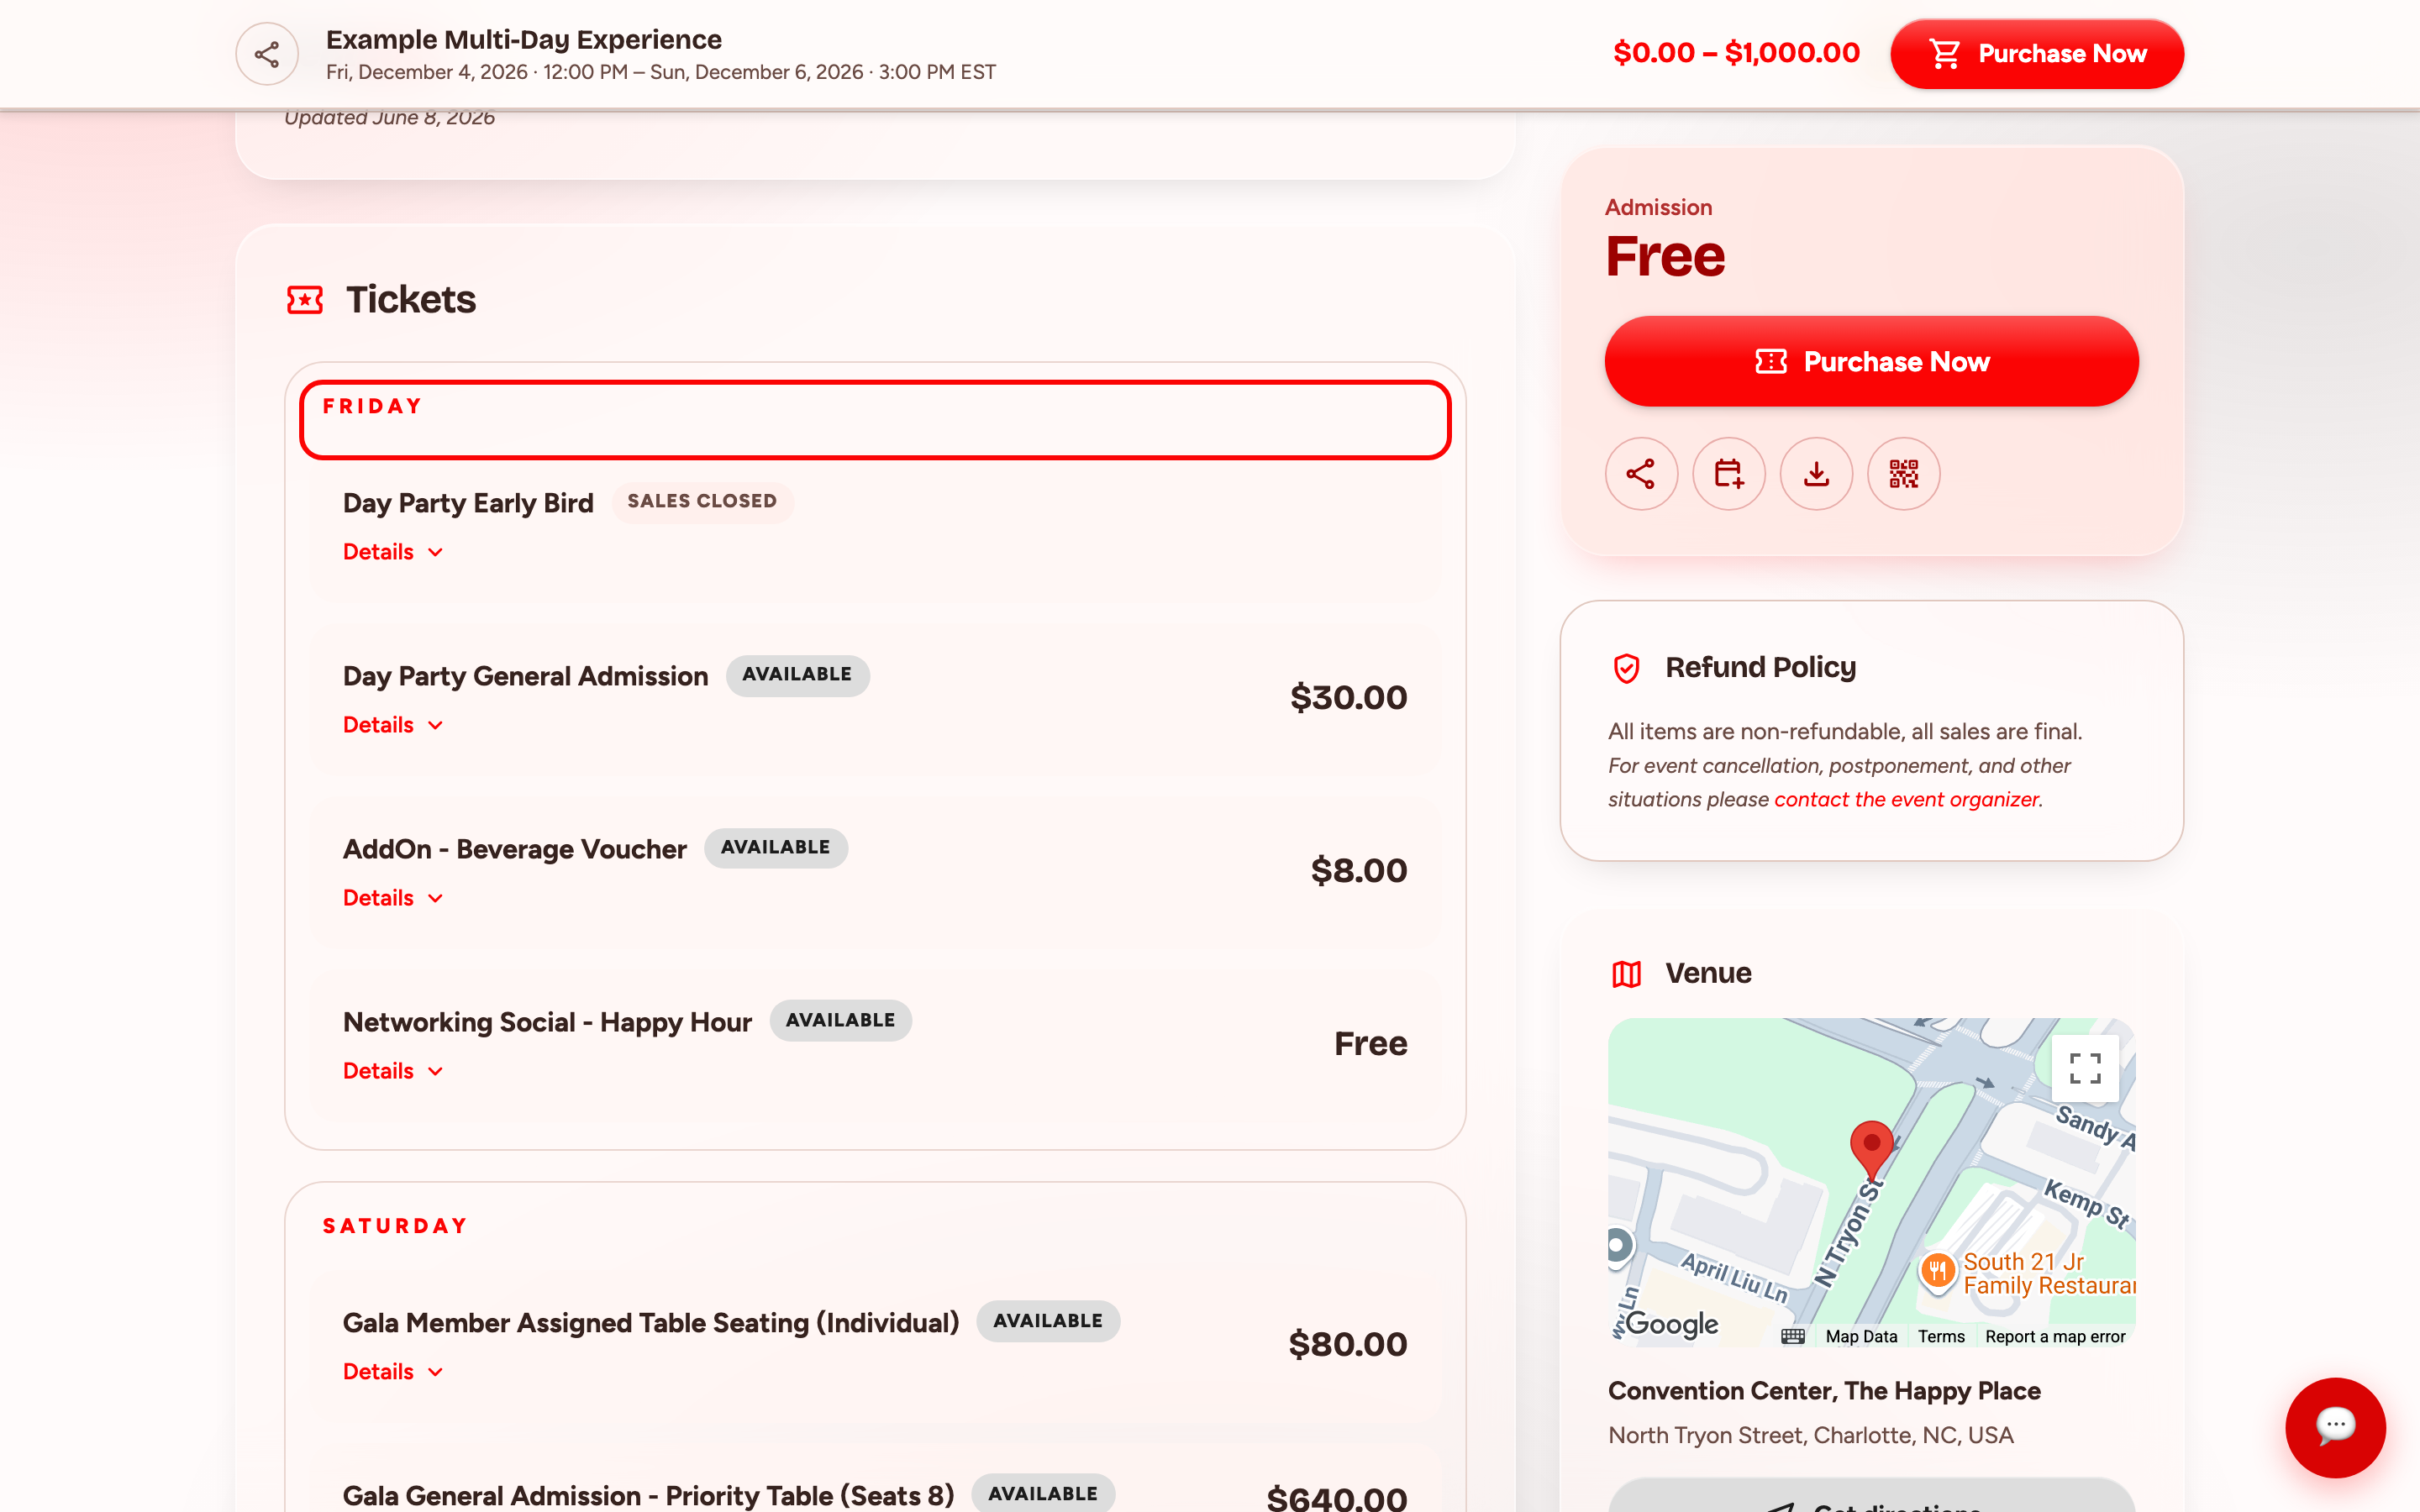The image size is (2420, 1512).
Task: Click the SALES CLOSED badge
Action: [x=702, y=501]
